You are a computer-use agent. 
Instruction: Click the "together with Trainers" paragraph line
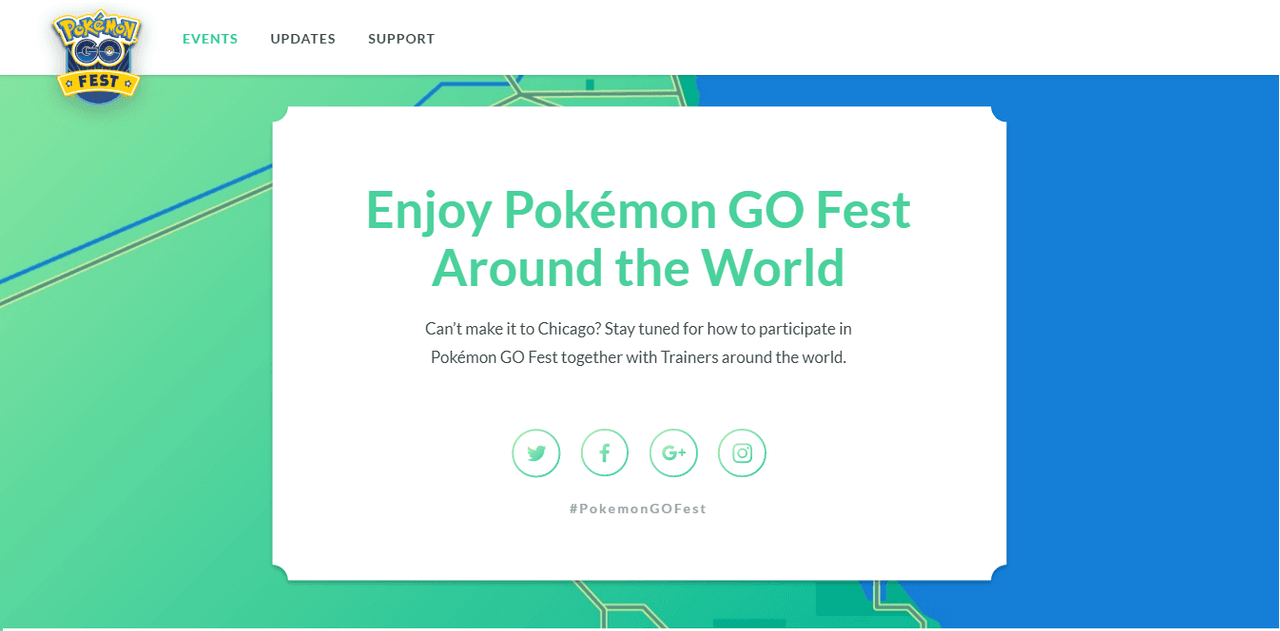coord(638,357)
